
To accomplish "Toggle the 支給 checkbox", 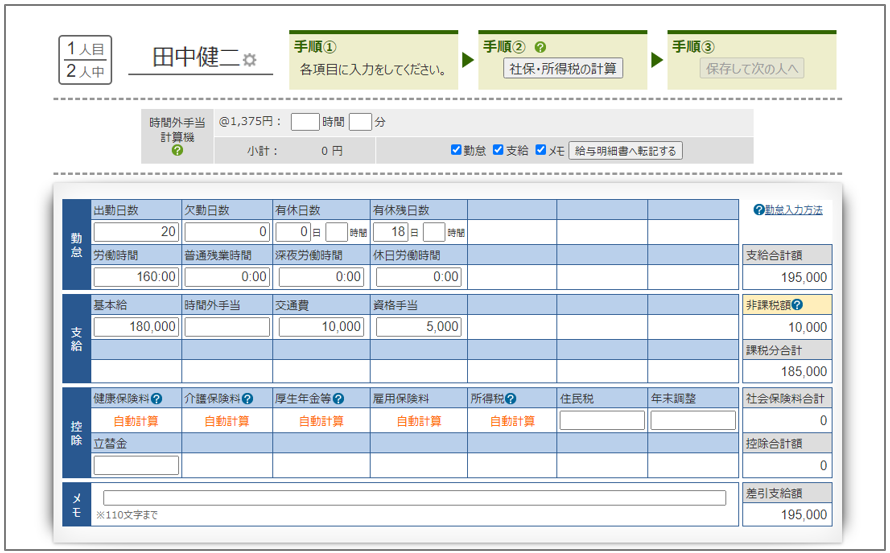I will (x=498, y=151).
